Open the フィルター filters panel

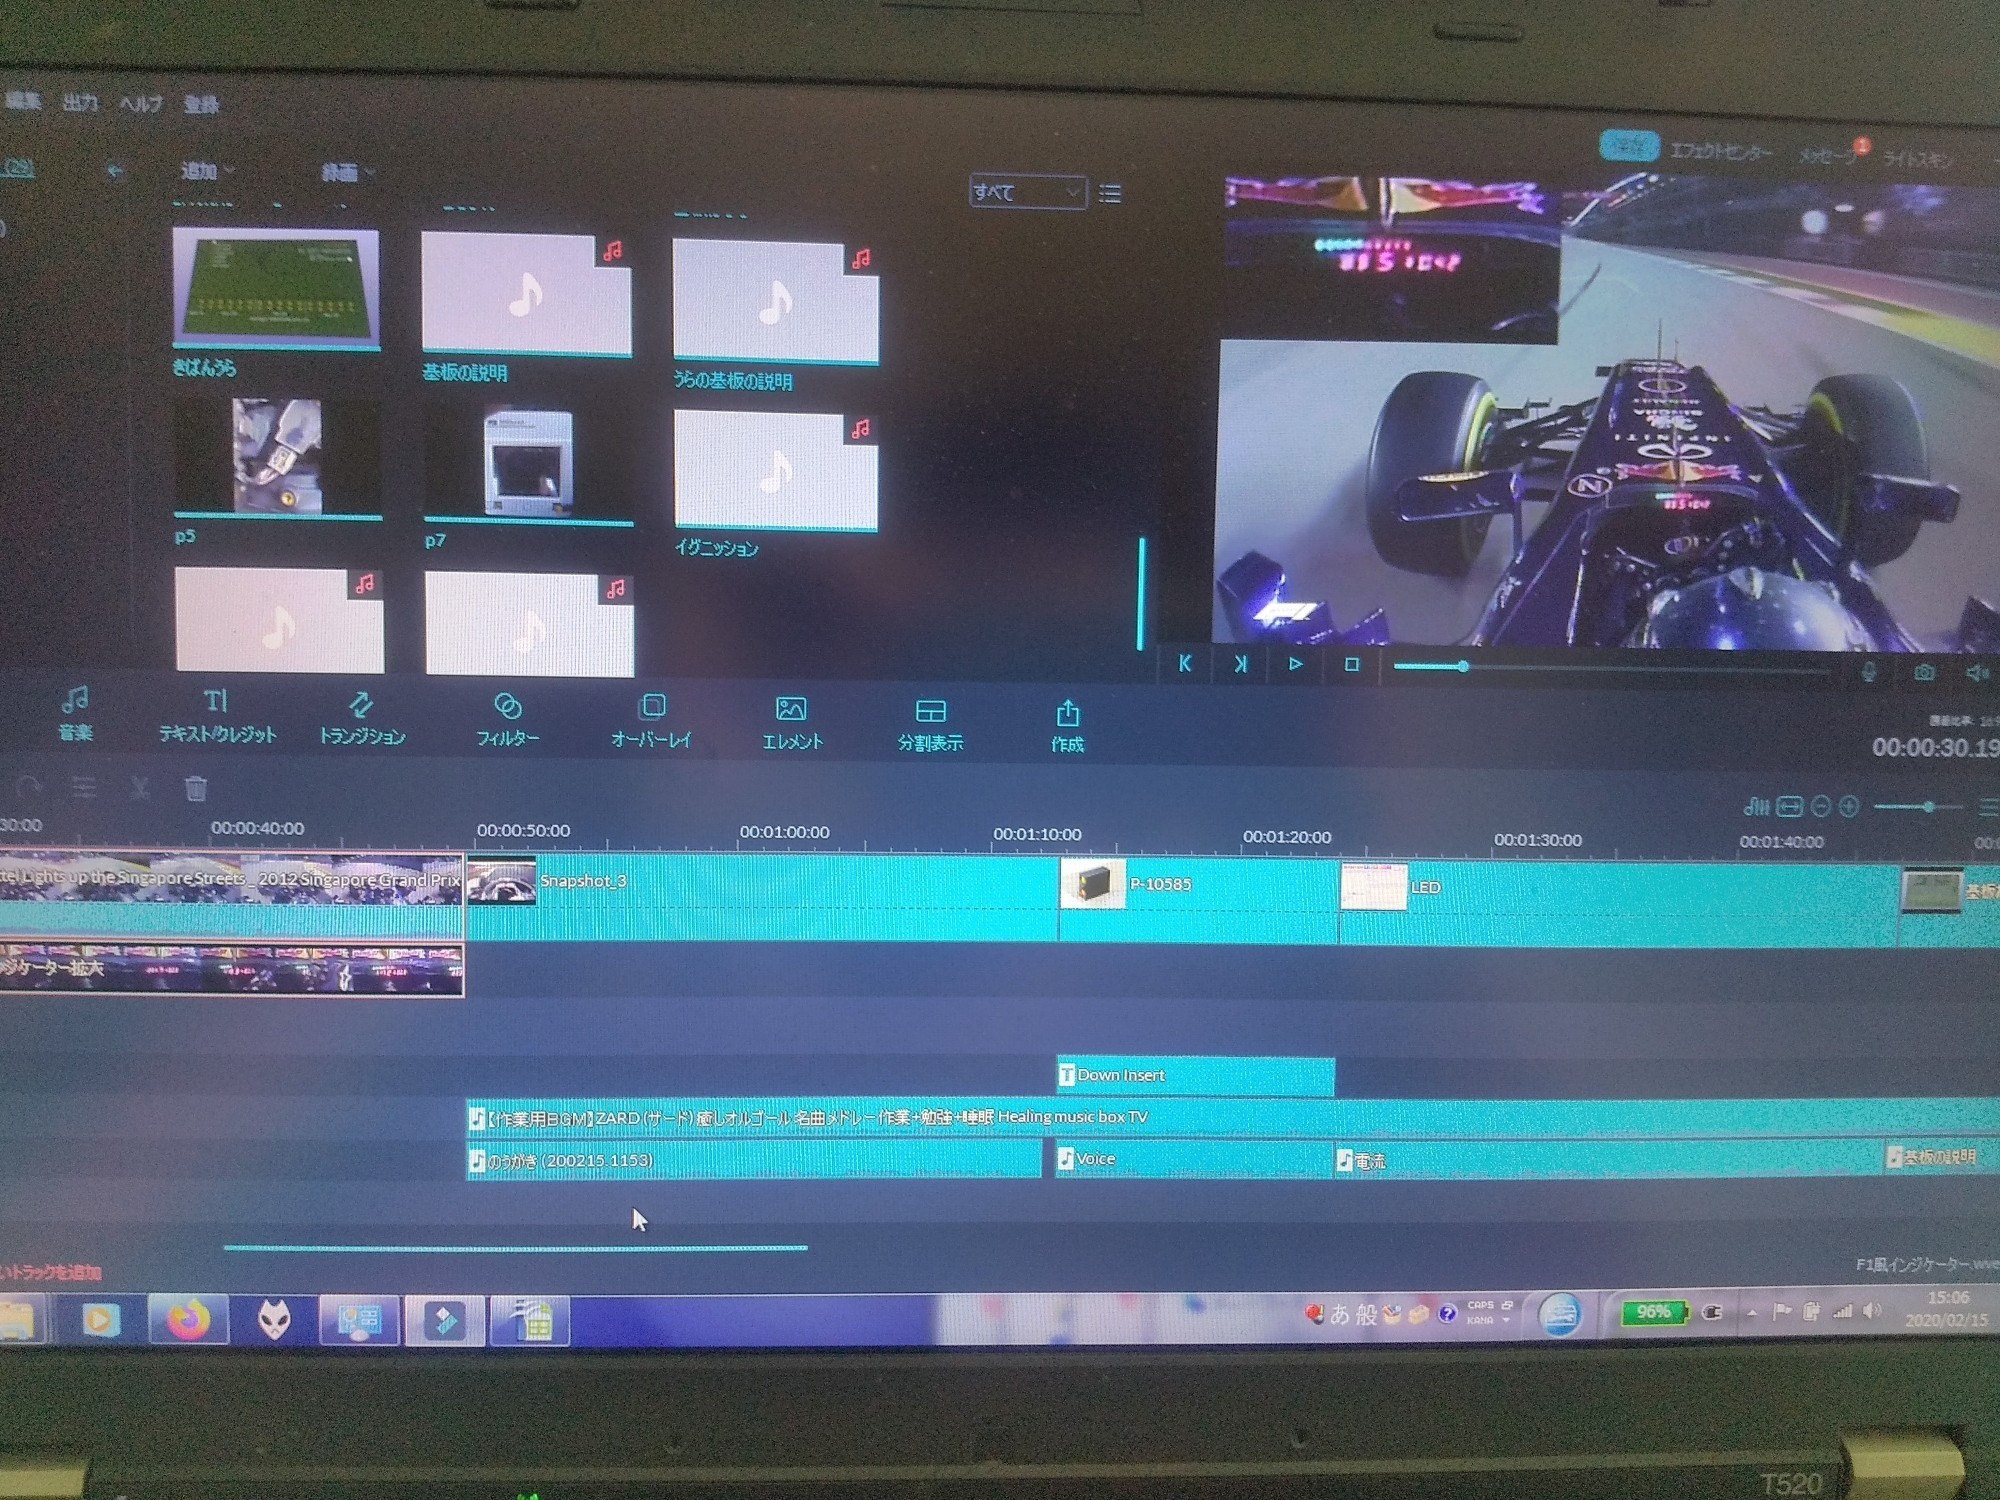click(x=508, y=720)
